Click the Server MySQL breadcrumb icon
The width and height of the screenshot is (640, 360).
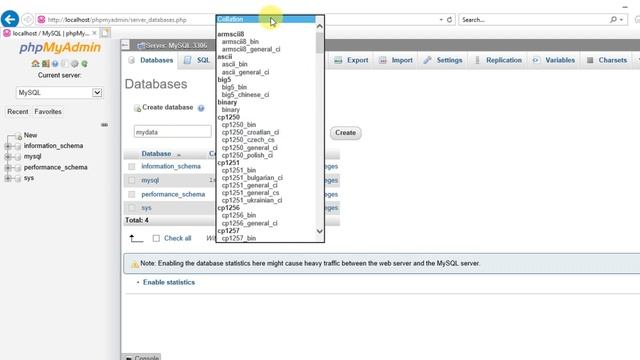pos(141,45)
